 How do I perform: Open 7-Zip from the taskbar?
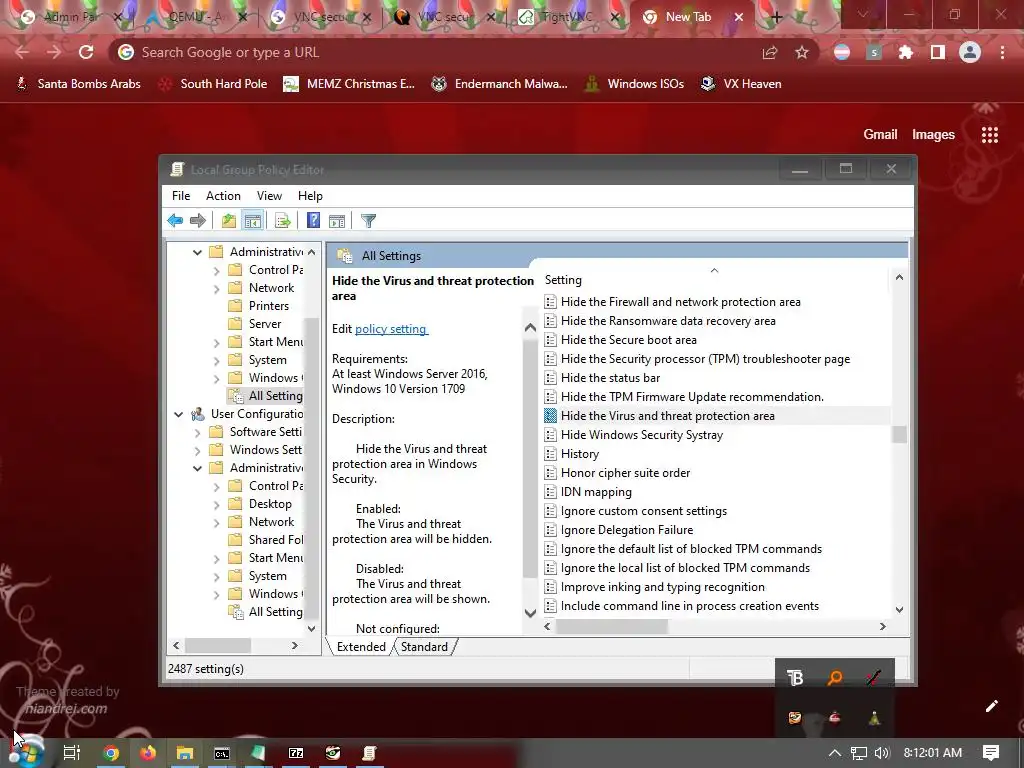[x=296, y=753]
